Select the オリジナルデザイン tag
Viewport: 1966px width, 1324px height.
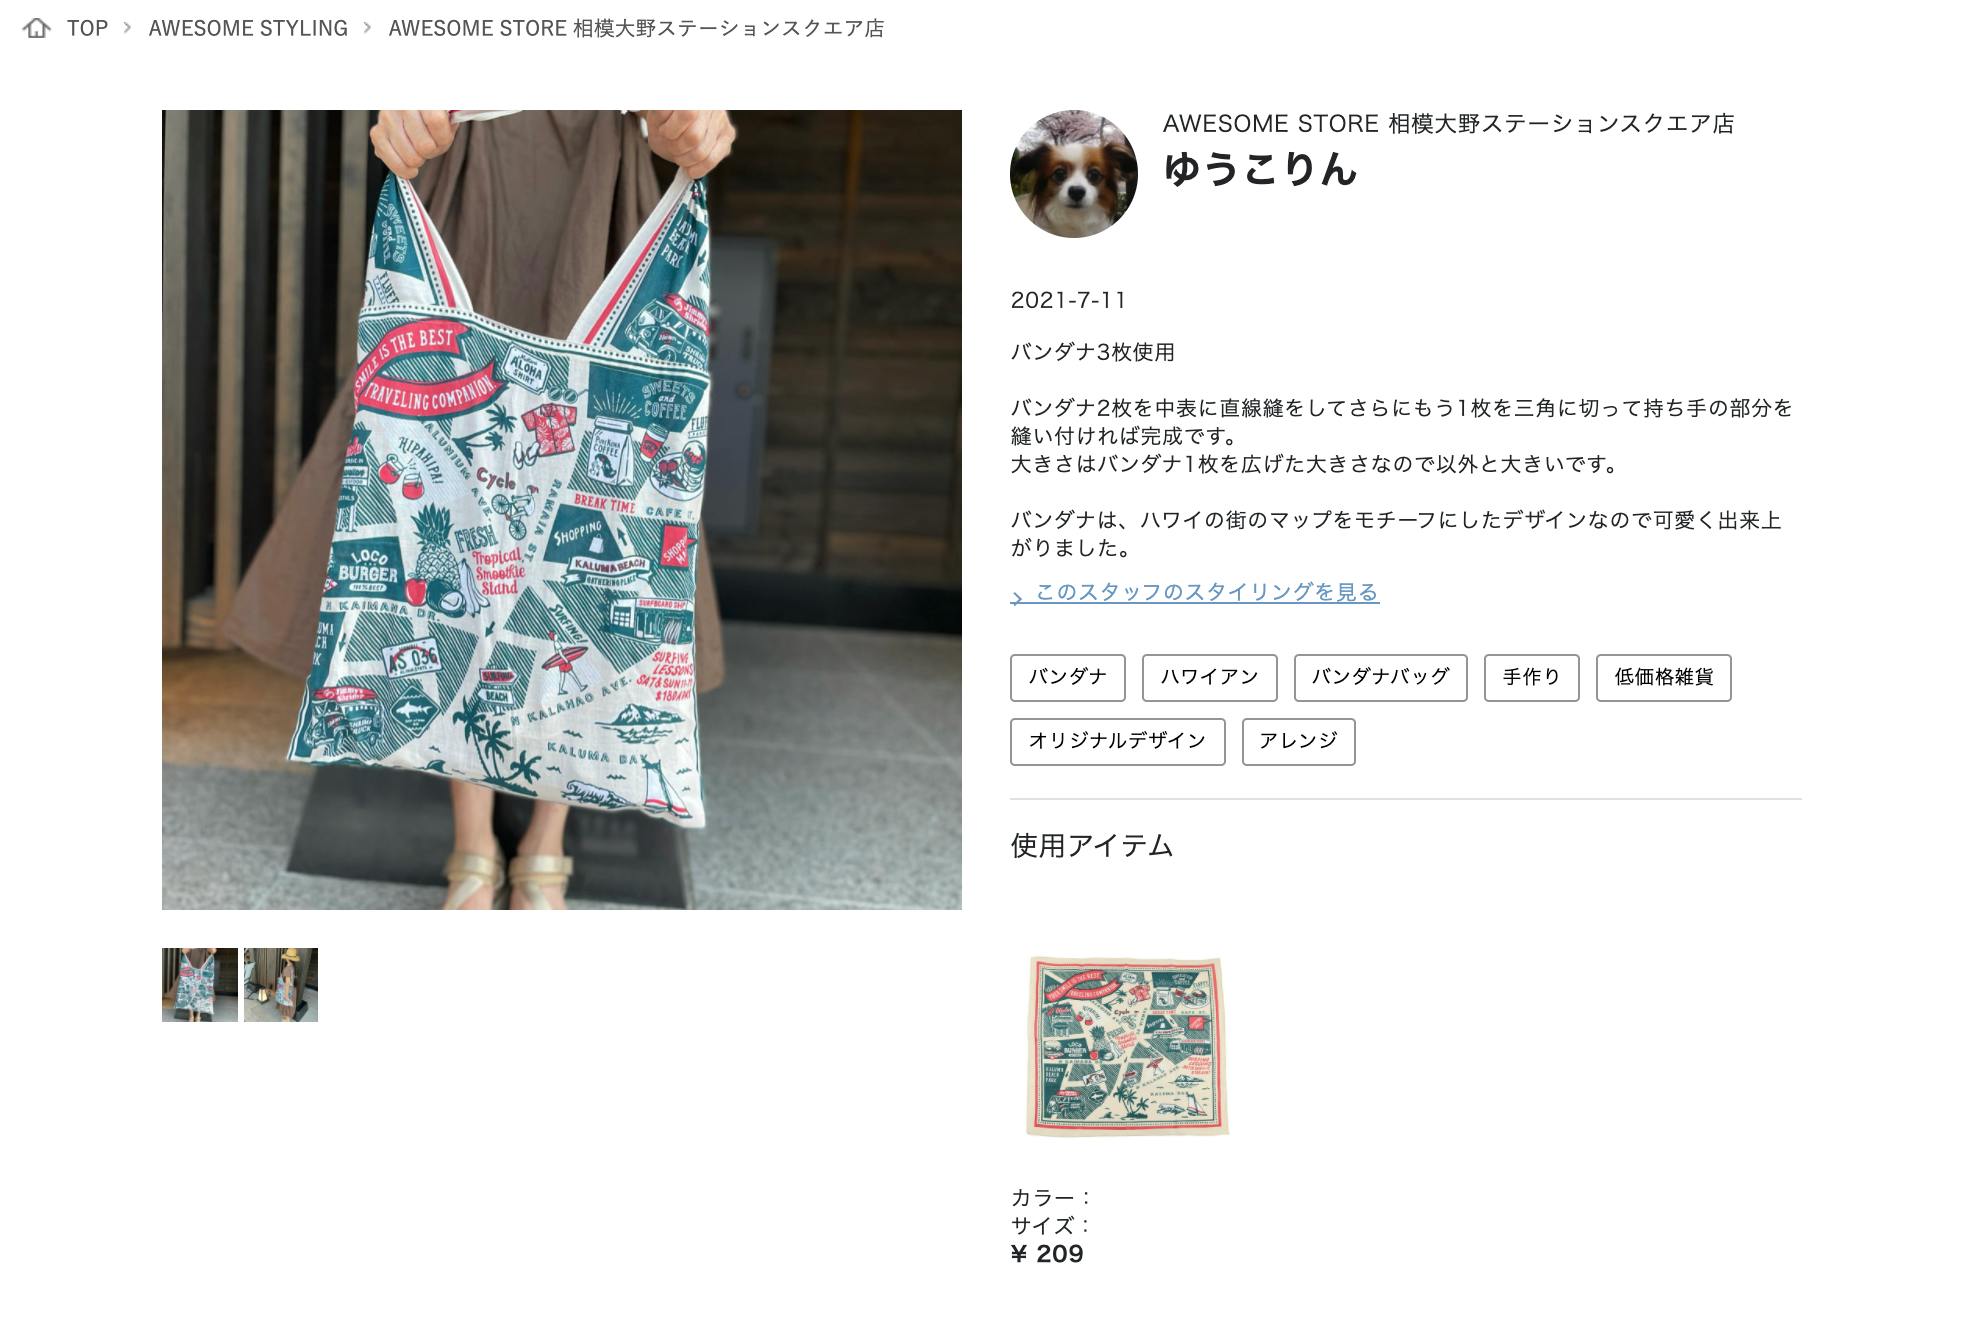(x=1117, y=742)
